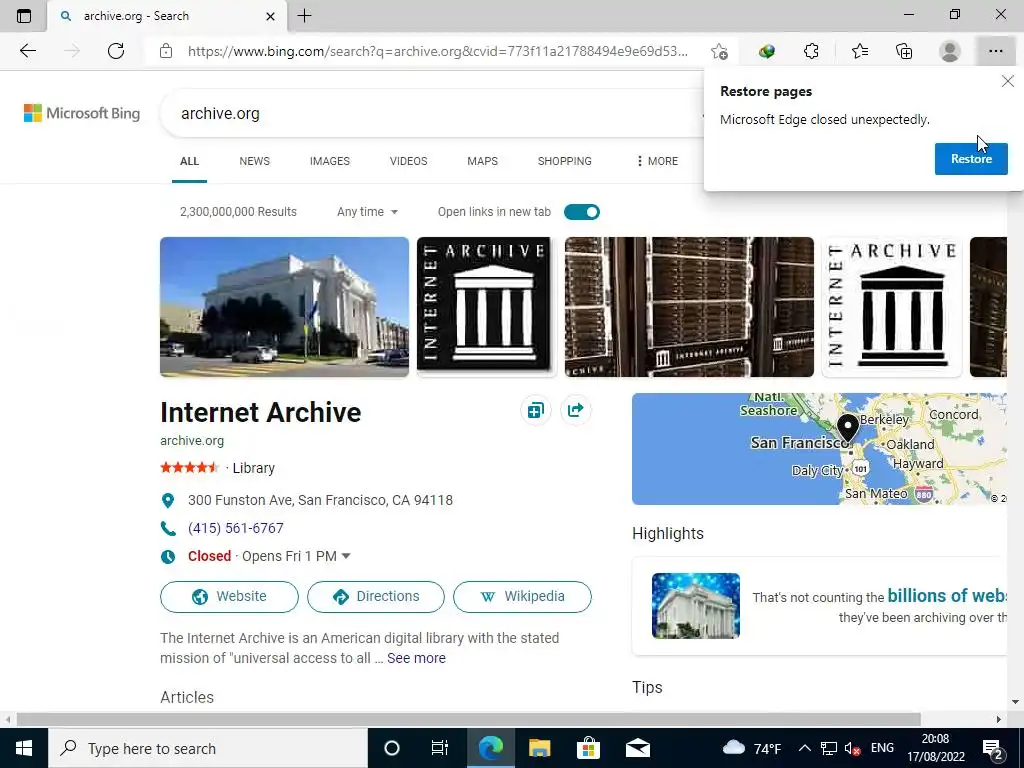Call the phone number (415) 561-6767
Screen dimensions: 1024x768
click(x=236, y=528)
